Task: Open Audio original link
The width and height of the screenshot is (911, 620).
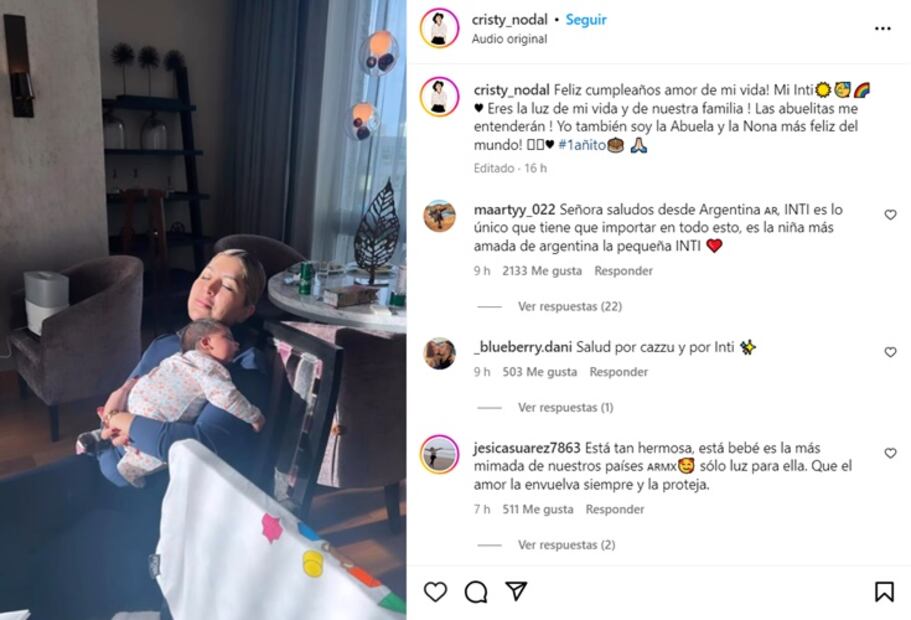Action: coord(509,39)
